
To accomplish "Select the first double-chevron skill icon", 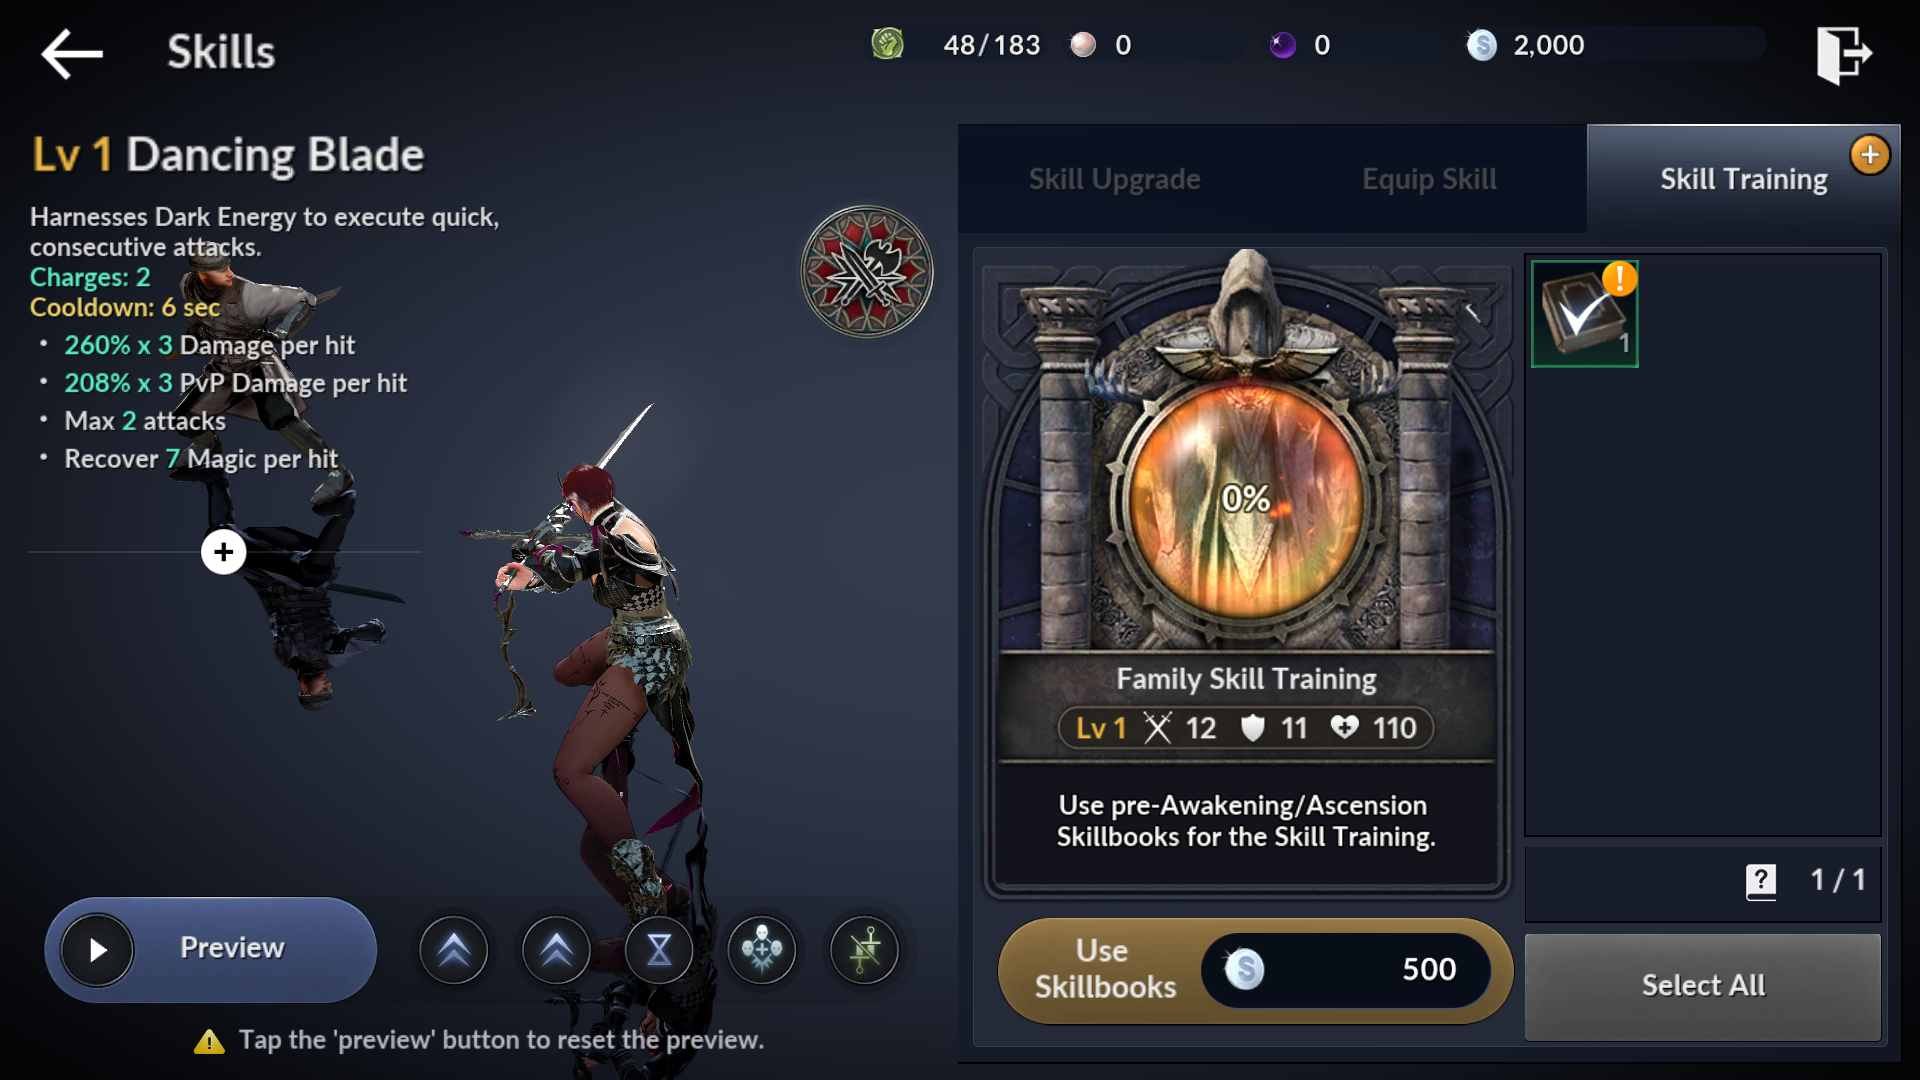I will click(454, 949).
